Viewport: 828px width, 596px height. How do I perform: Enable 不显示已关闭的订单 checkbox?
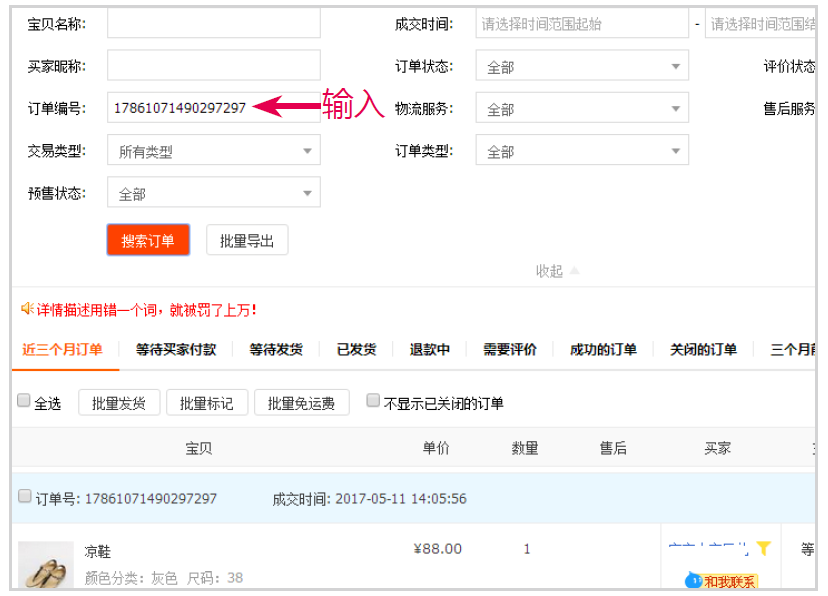click(x=373, y=401)
